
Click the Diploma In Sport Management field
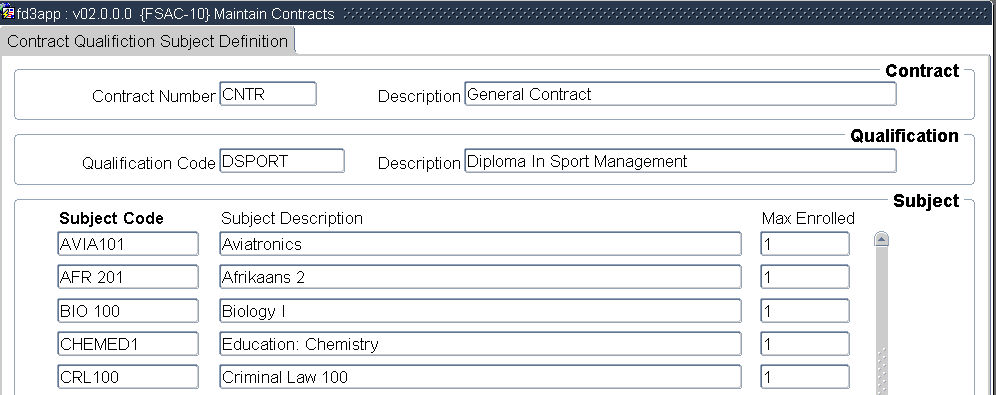point(680,161)
